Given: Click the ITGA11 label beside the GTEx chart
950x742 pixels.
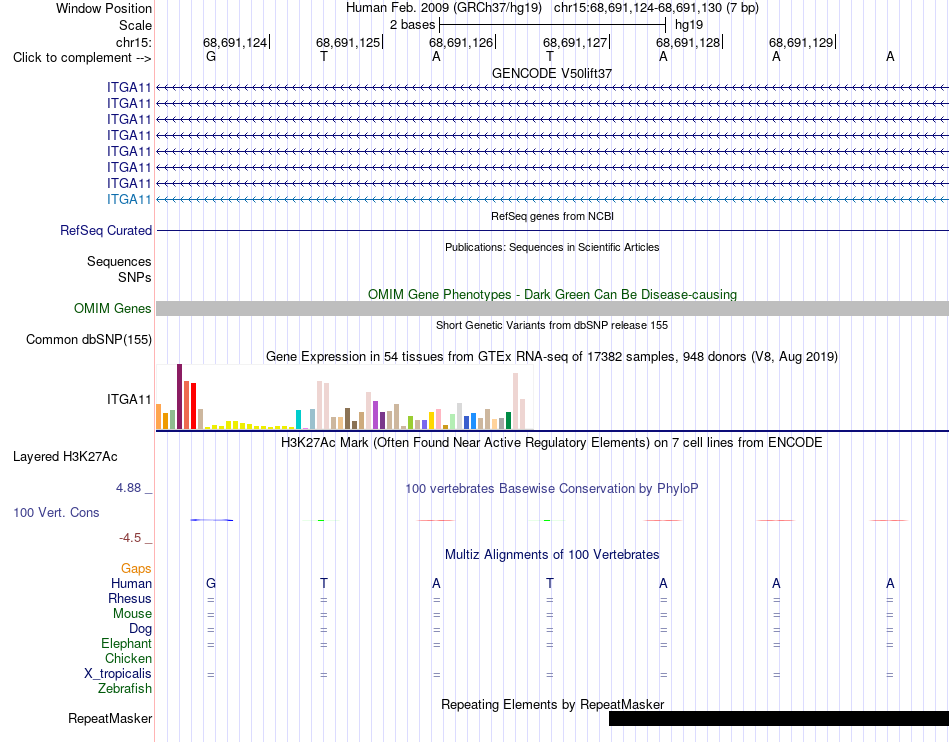Looking at the screenshot, I should point(129,399).
